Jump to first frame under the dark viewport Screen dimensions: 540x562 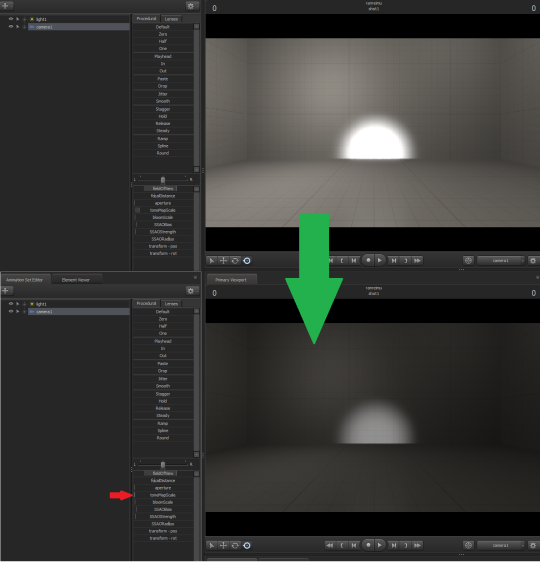[x=330, y=545]
